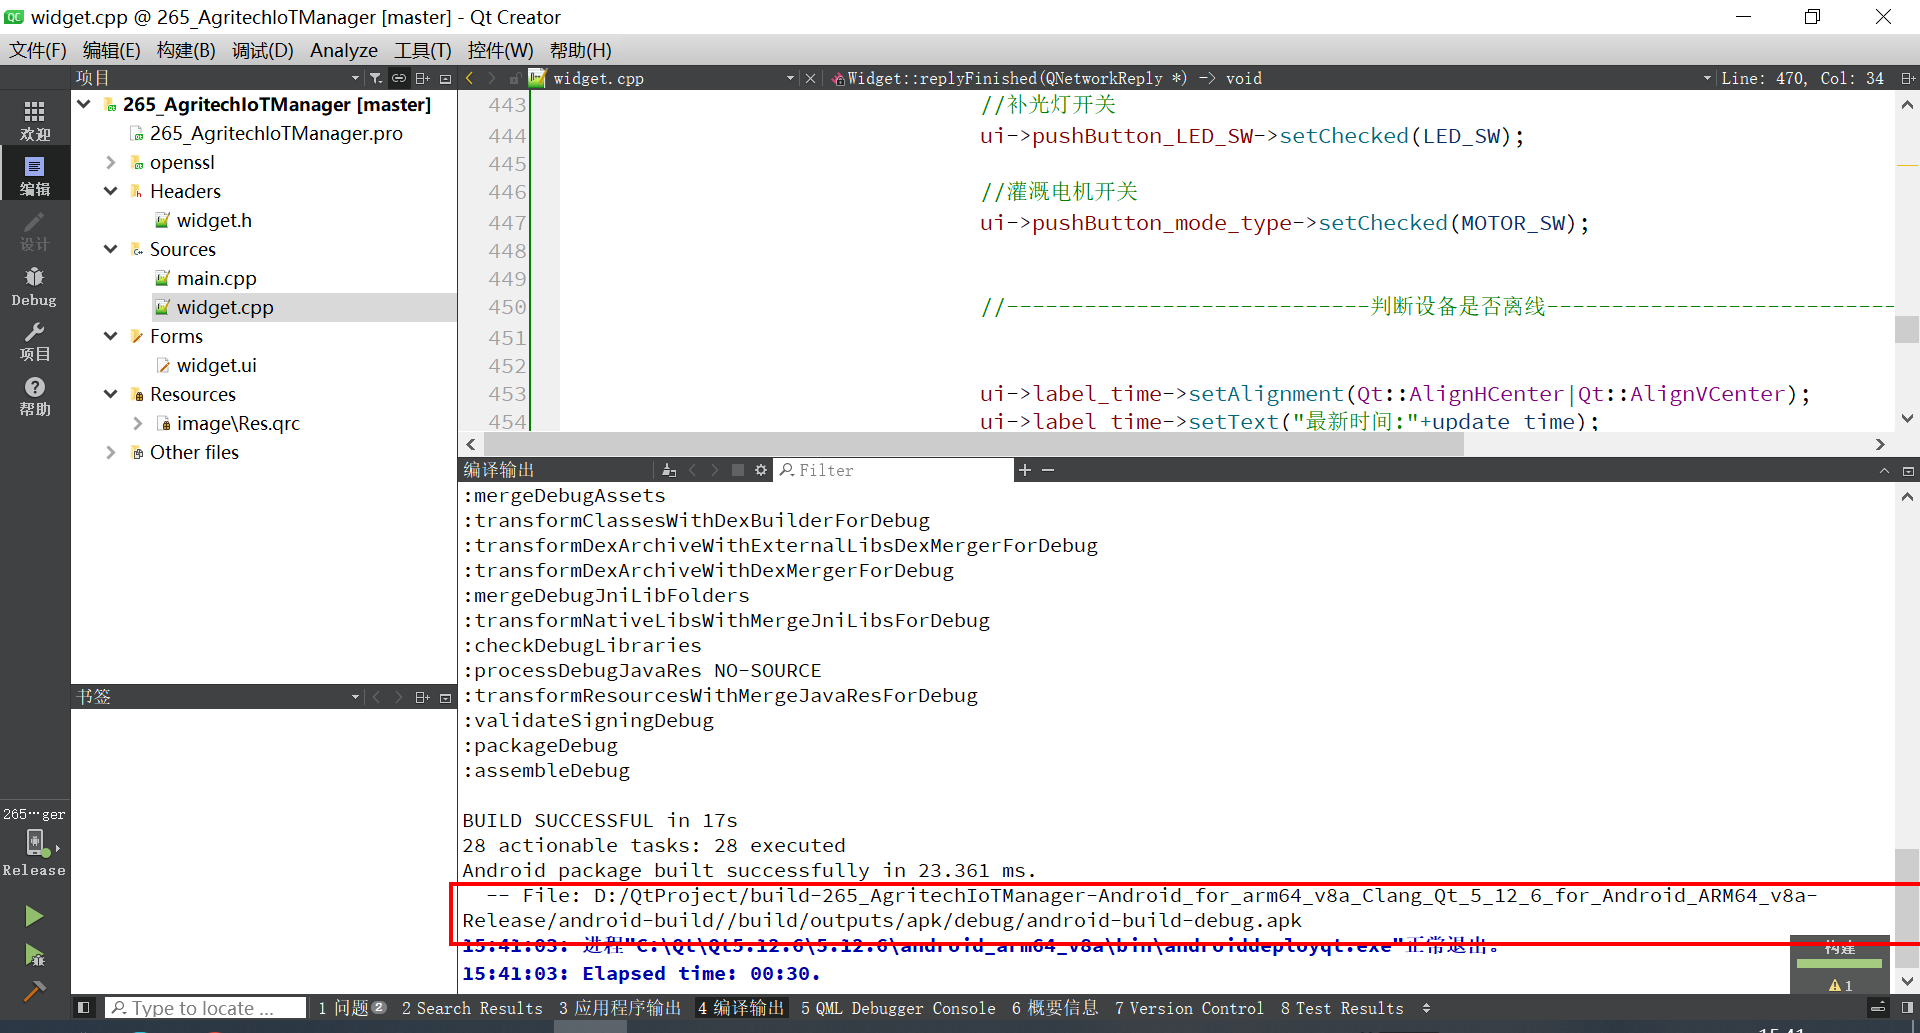
Task: Go back in editor navigation history
Action: [469, 78]
